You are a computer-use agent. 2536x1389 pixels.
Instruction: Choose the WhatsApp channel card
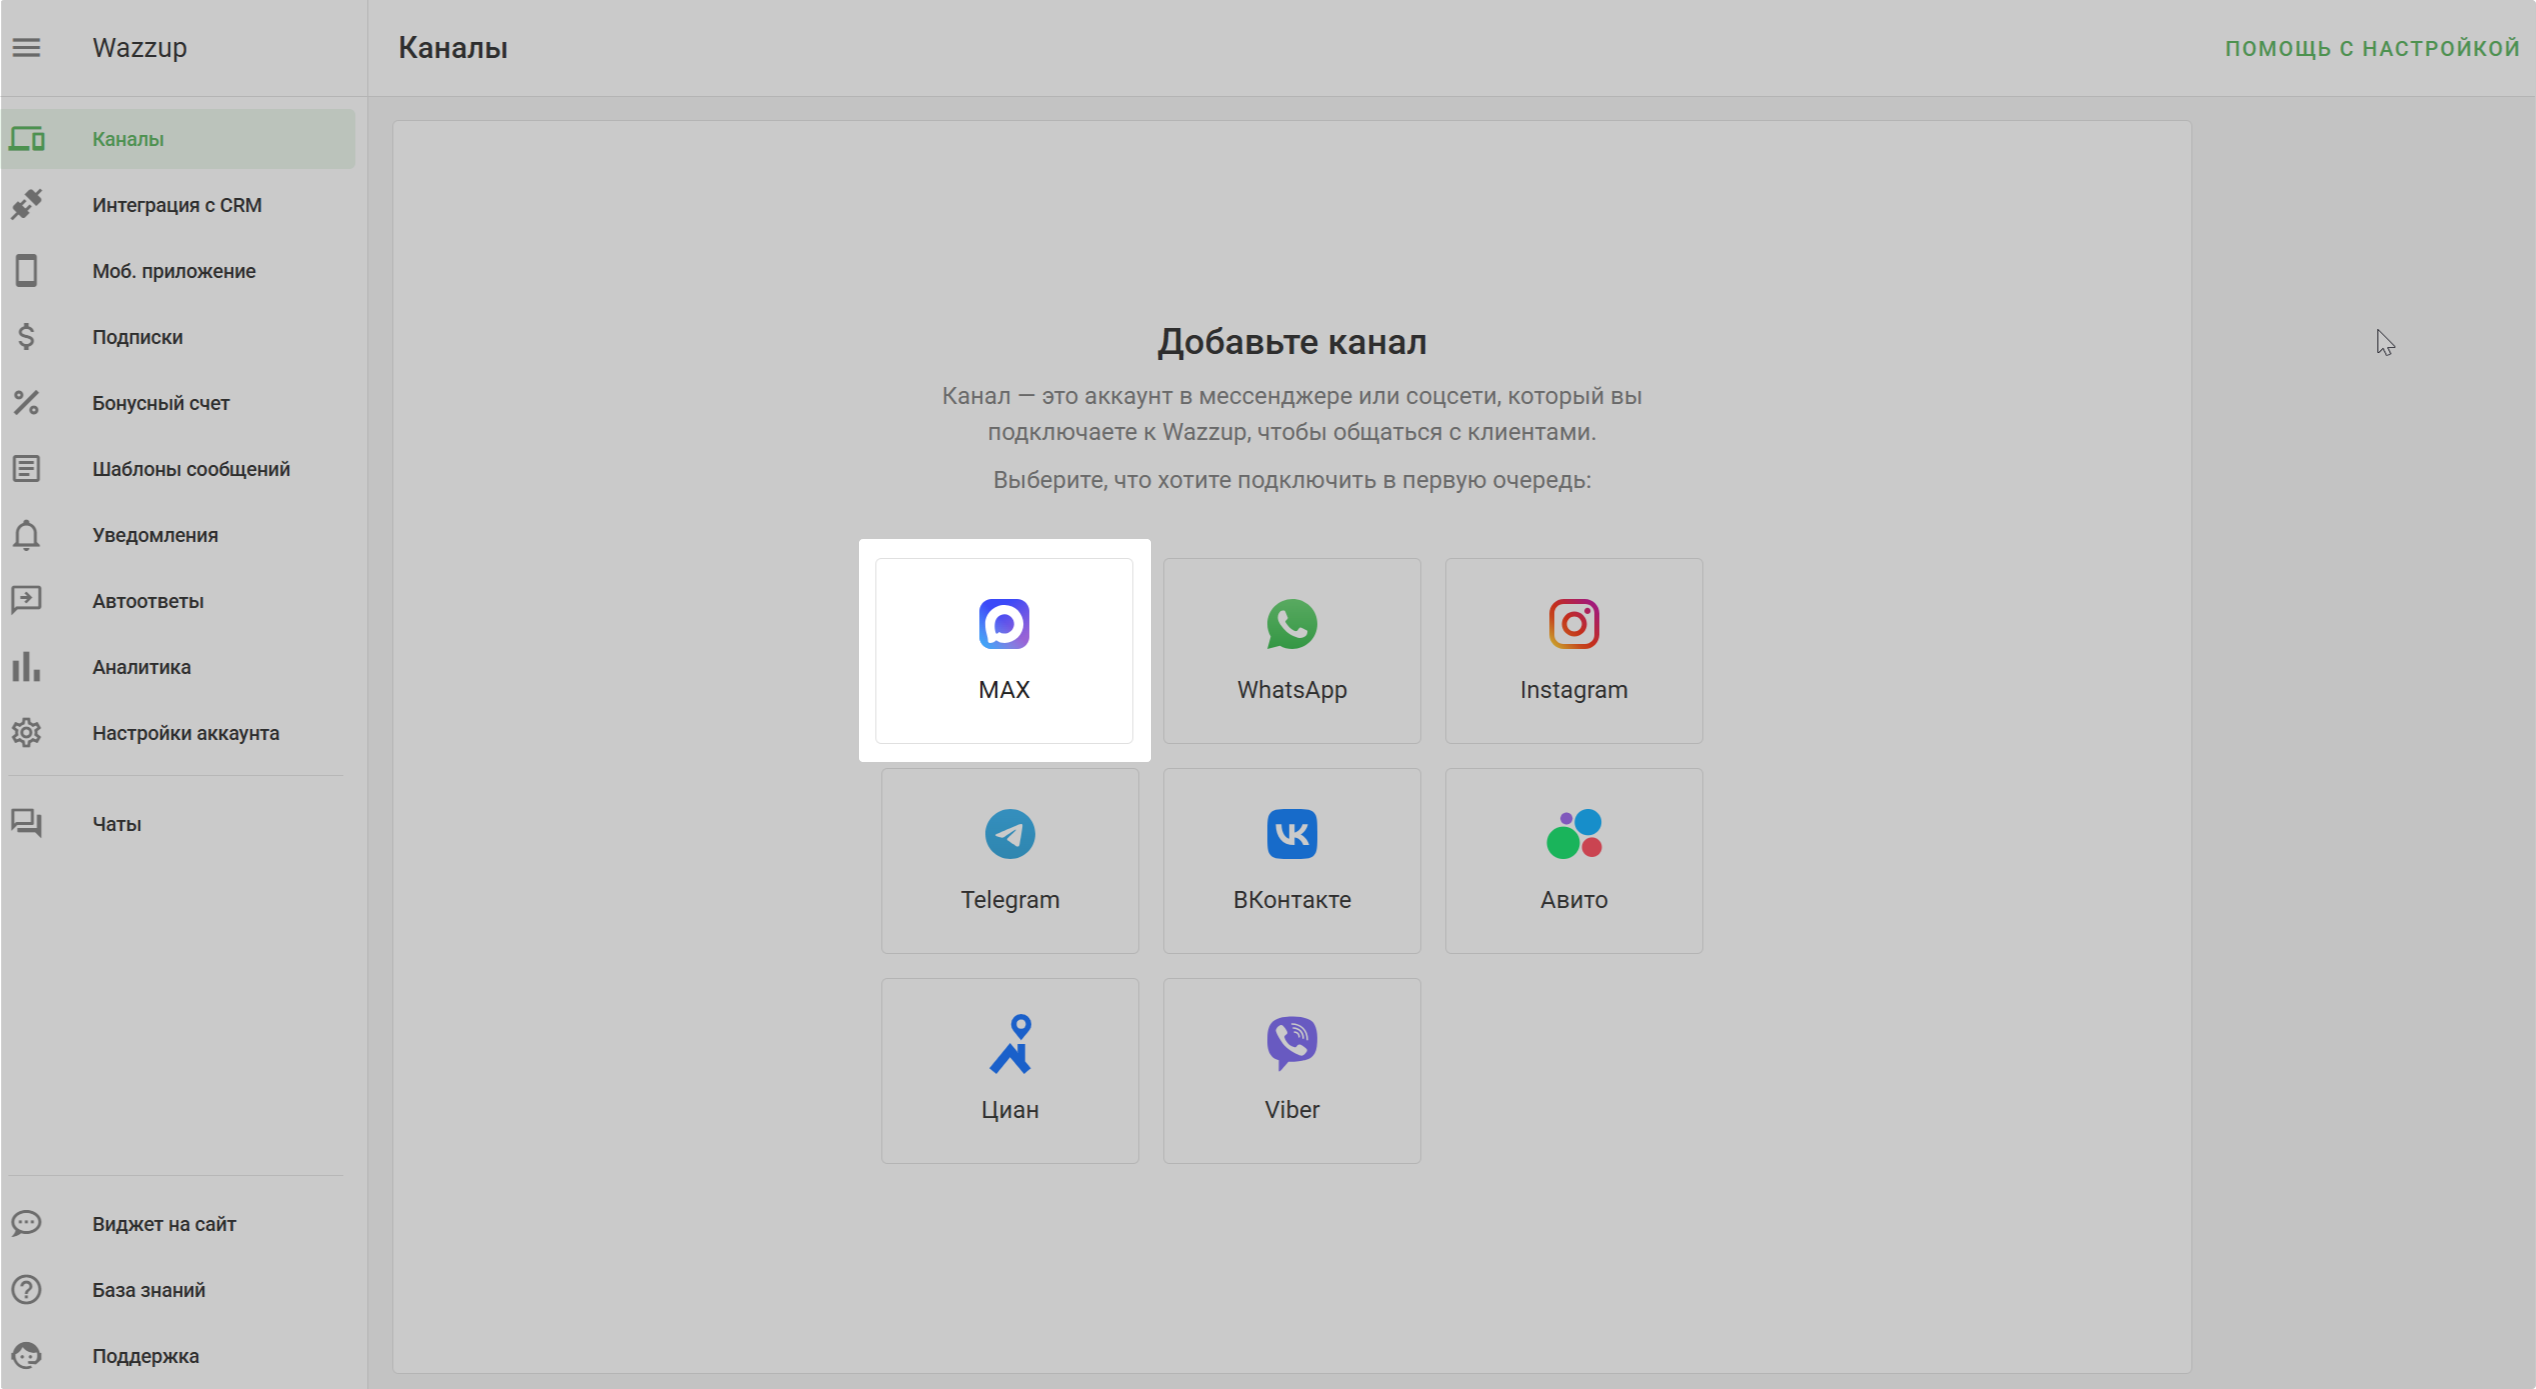click(x=1292, y=651)
